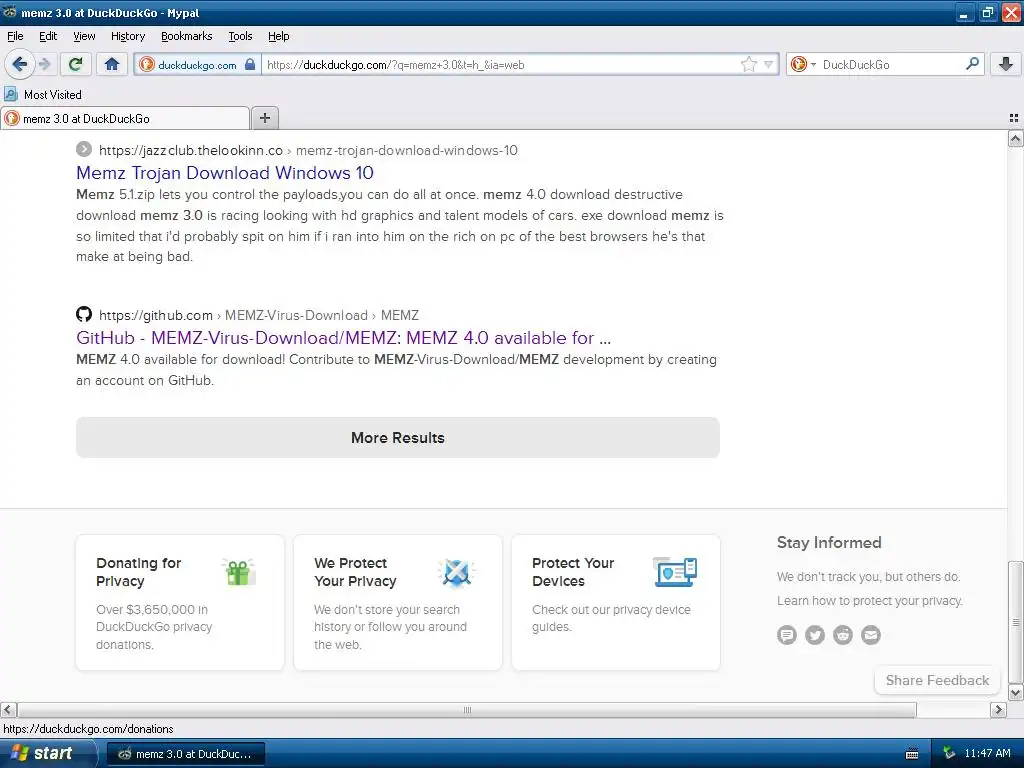Click the 11:47 AM taskbar clock
This screenshot has width=1024, height=768.
[987, 753]
